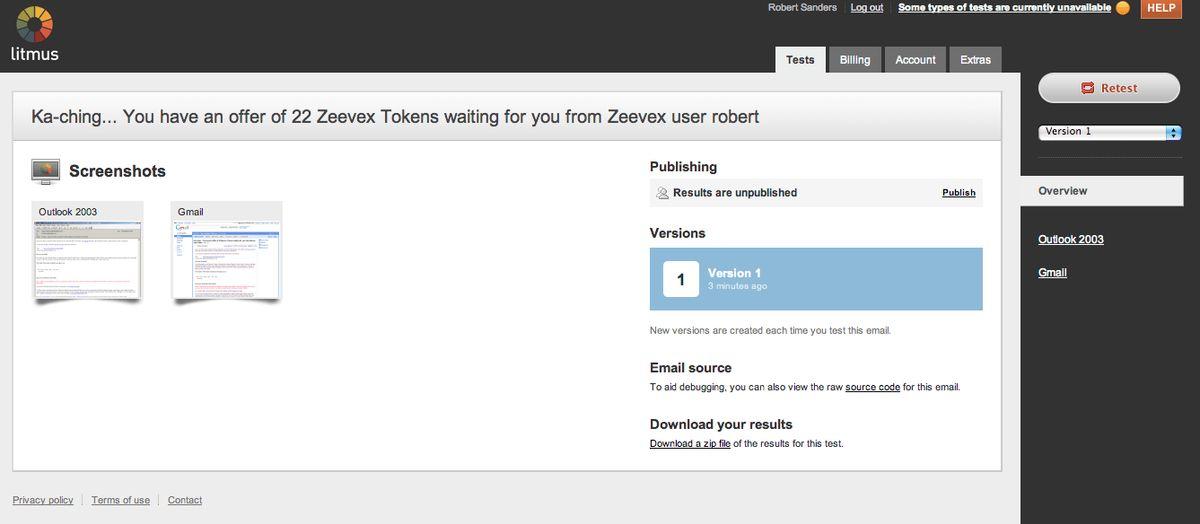Click the Email source heading
Screen dimensions: 1200x524
691,368
